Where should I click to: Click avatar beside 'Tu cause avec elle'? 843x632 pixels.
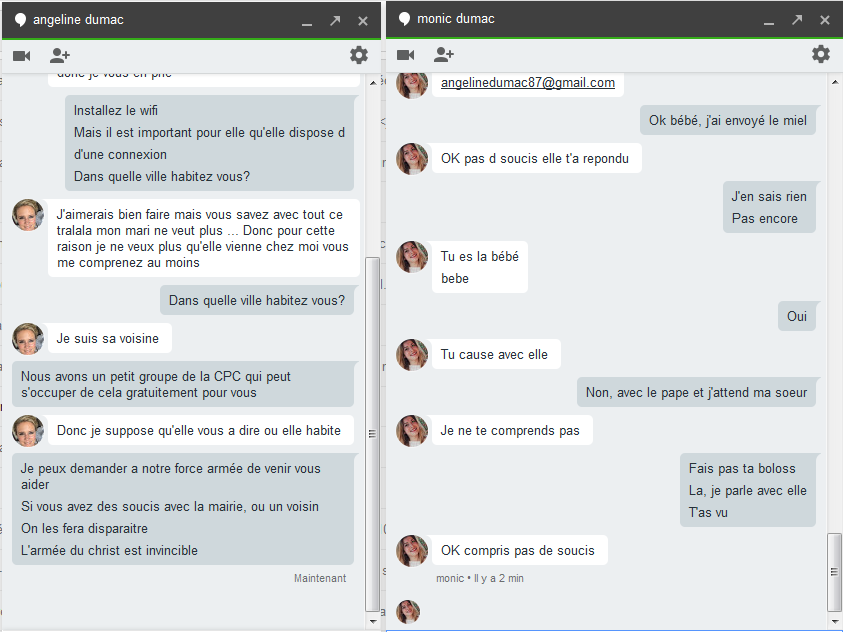tap(412, 355)
